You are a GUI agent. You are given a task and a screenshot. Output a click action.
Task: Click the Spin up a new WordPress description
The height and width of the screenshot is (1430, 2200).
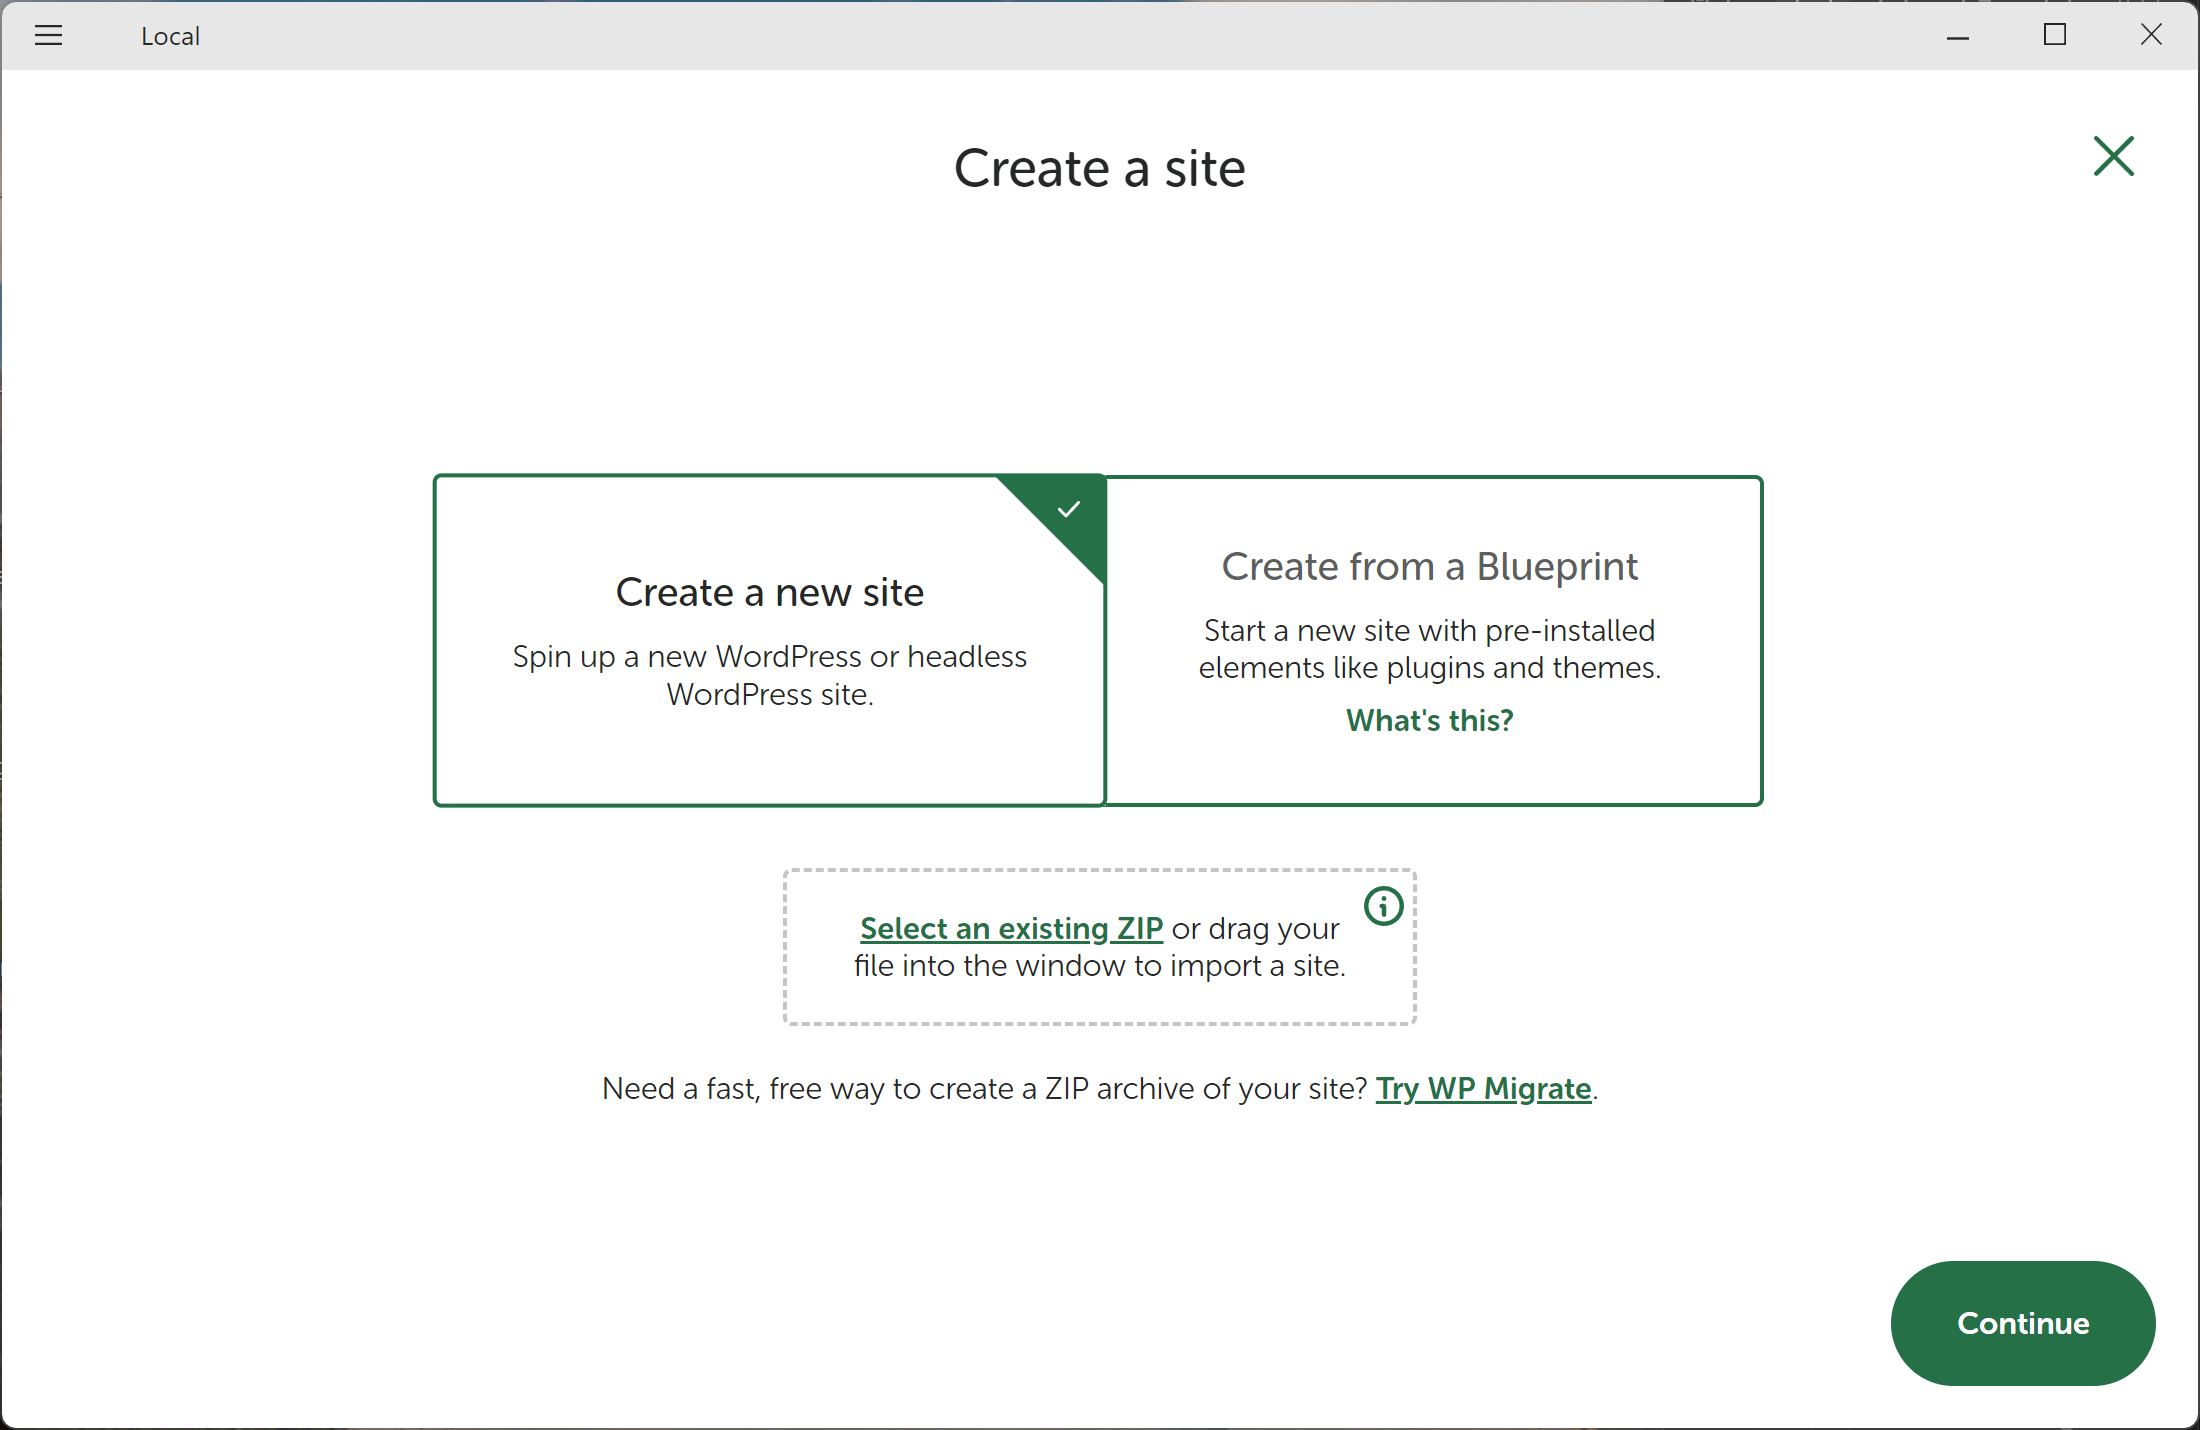(769, 675)
